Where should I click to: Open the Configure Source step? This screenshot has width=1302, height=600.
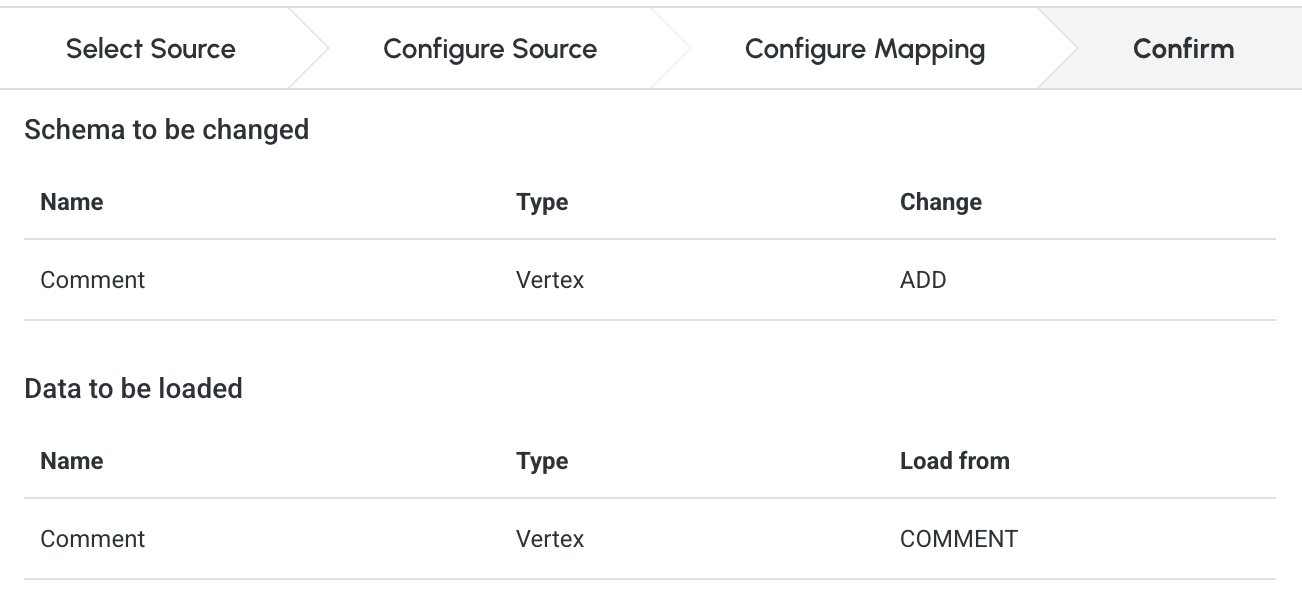490,49
